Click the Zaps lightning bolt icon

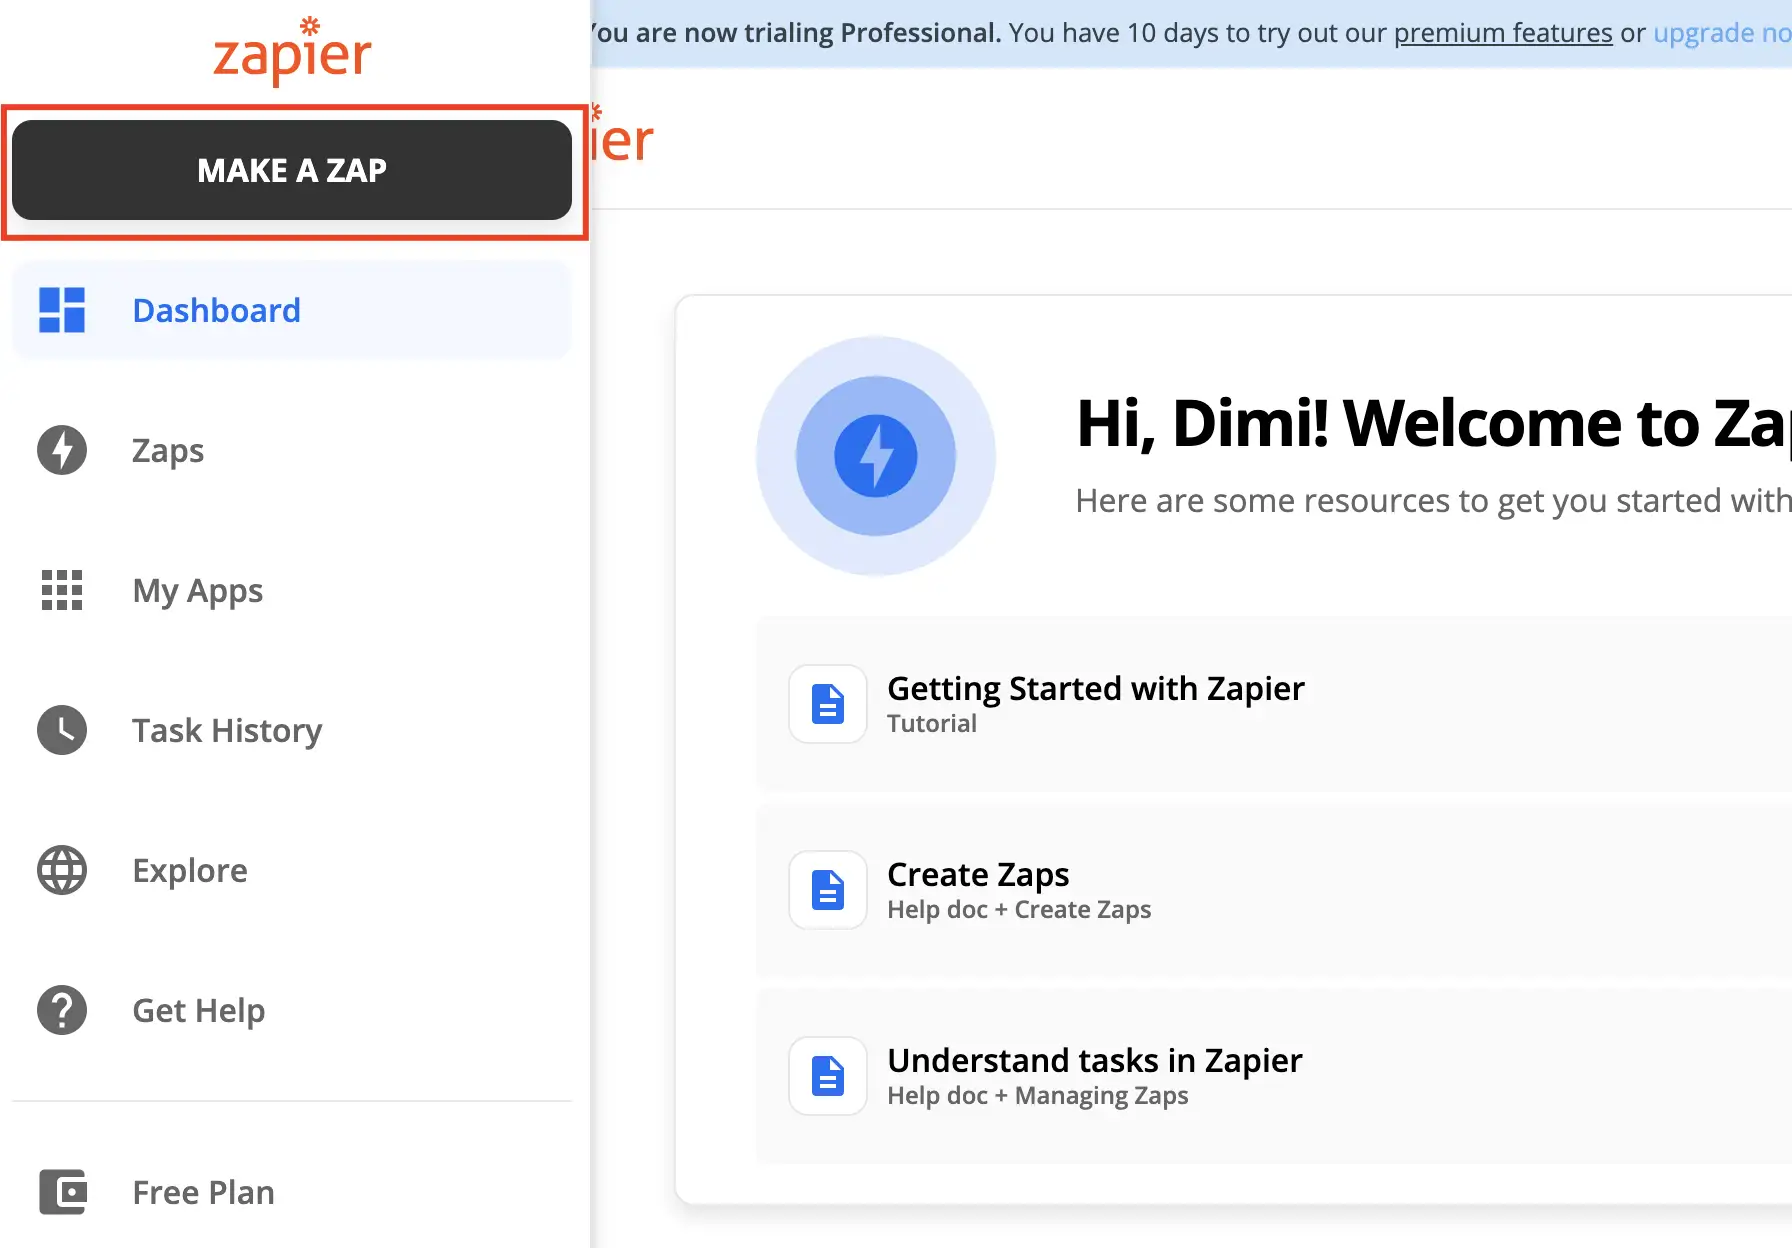click(x=62, y=450)
